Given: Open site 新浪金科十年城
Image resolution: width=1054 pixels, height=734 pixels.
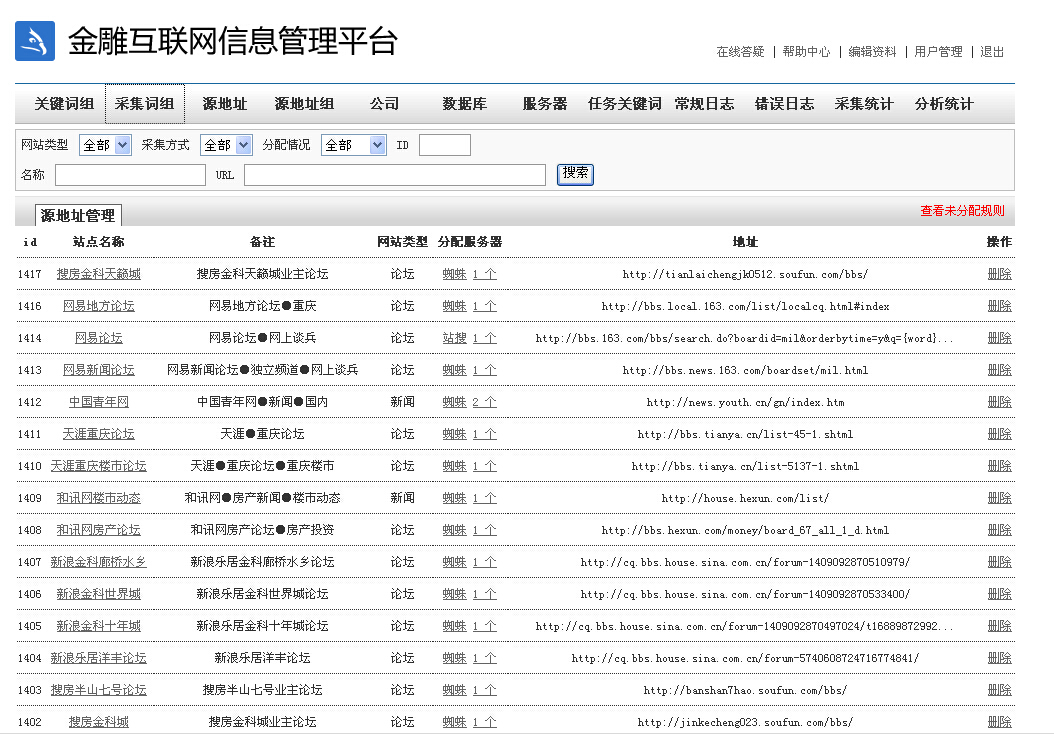Looking at the screenshot, I should click(99, 626).
